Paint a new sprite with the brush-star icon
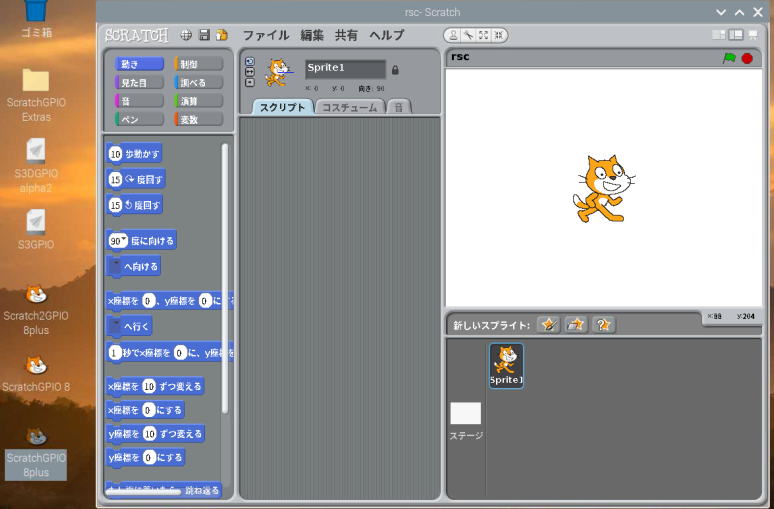 pos(548,325)
